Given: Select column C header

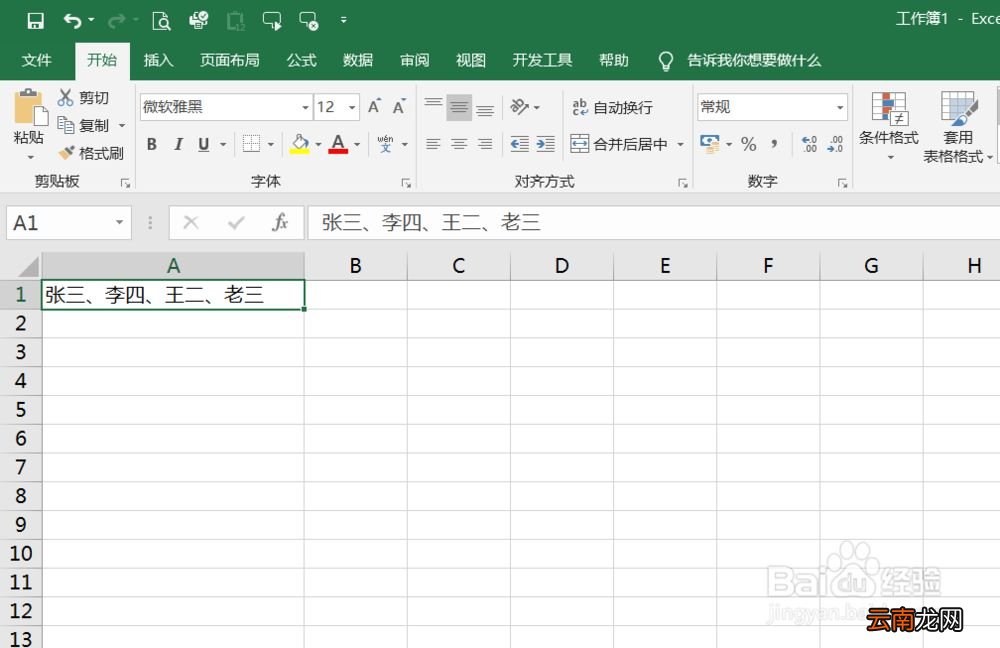Looking at the screenshot, I should [459, 266].
